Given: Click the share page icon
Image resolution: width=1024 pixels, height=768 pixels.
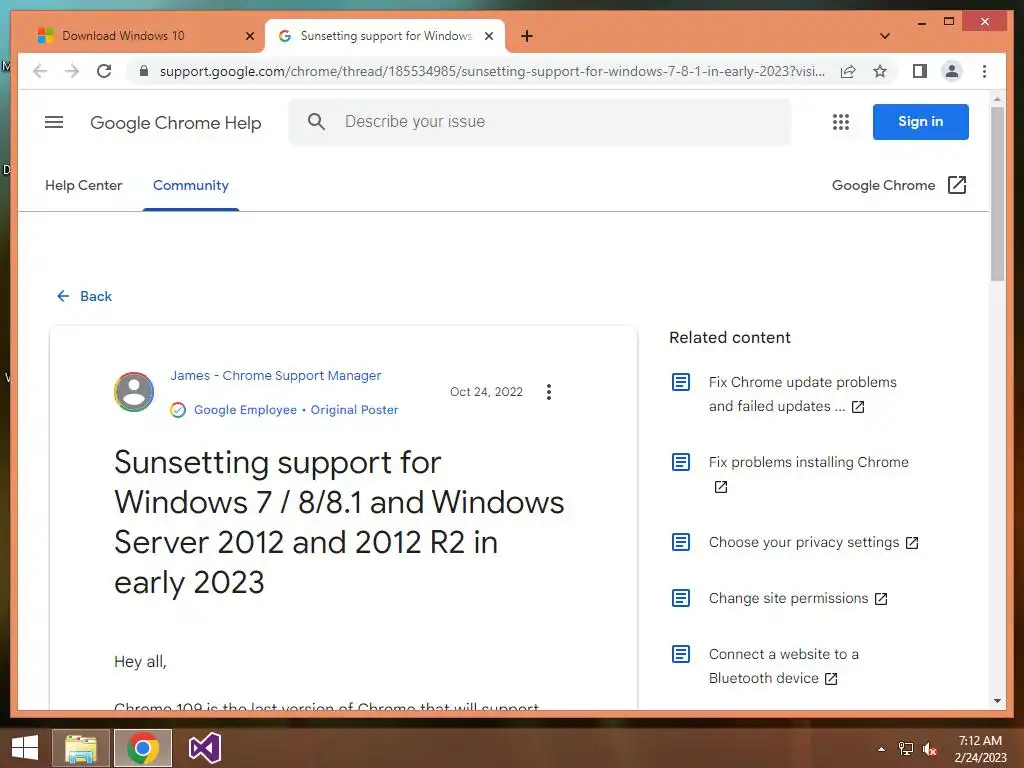Looking at the screenshot, I should (848, 71).
